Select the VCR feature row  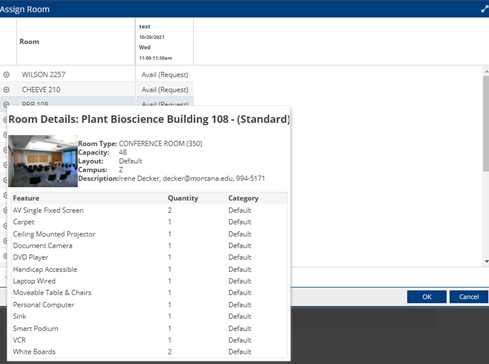[149, 340]
